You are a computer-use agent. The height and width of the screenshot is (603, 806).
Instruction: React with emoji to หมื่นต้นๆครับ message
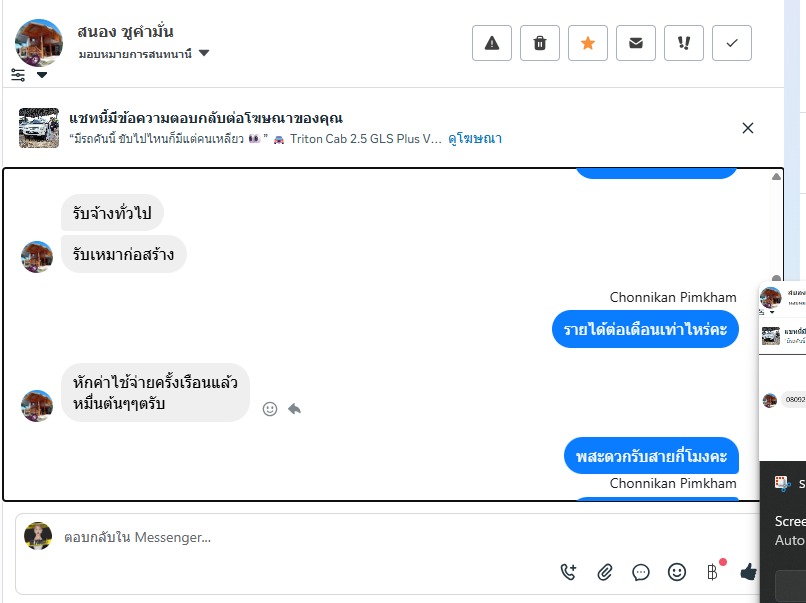tap(270, 409)
